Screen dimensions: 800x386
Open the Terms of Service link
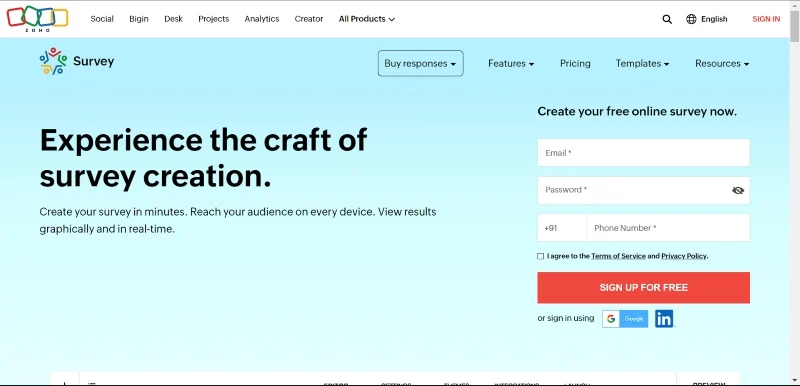[x=618, y=256]
